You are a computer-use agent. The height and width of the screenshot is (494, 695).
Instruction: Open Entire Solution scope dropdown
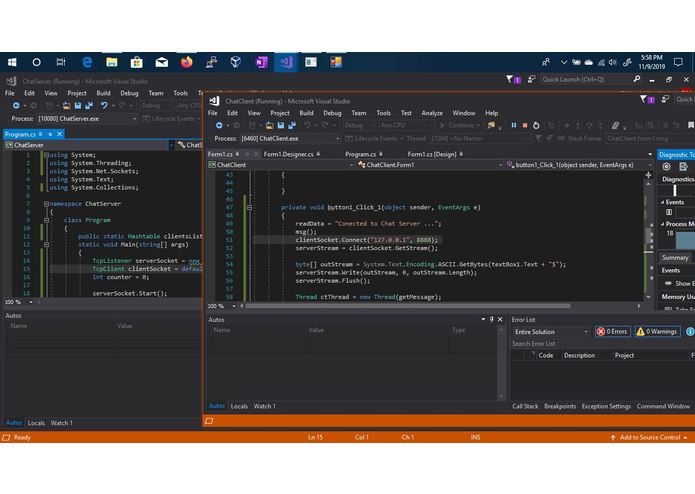click(x=586, y=332)
